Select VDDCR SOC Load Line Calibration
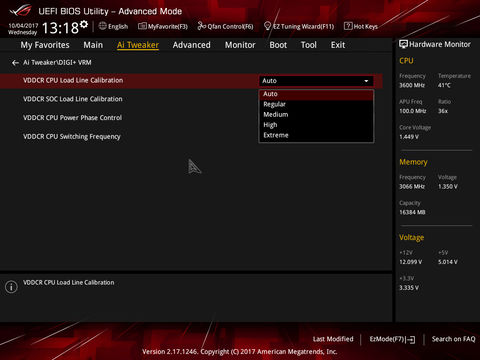The height and width of the screenshot is (360, 480). pyautogui.click(x=73, y=99)
